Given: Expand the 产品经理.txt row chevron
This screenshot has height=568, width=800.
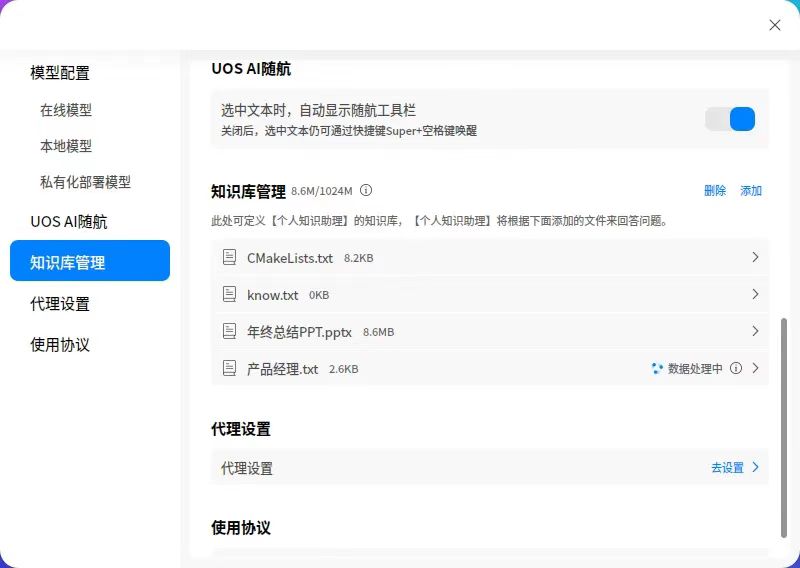Looking at the screenshot, I should pos(756,368).
